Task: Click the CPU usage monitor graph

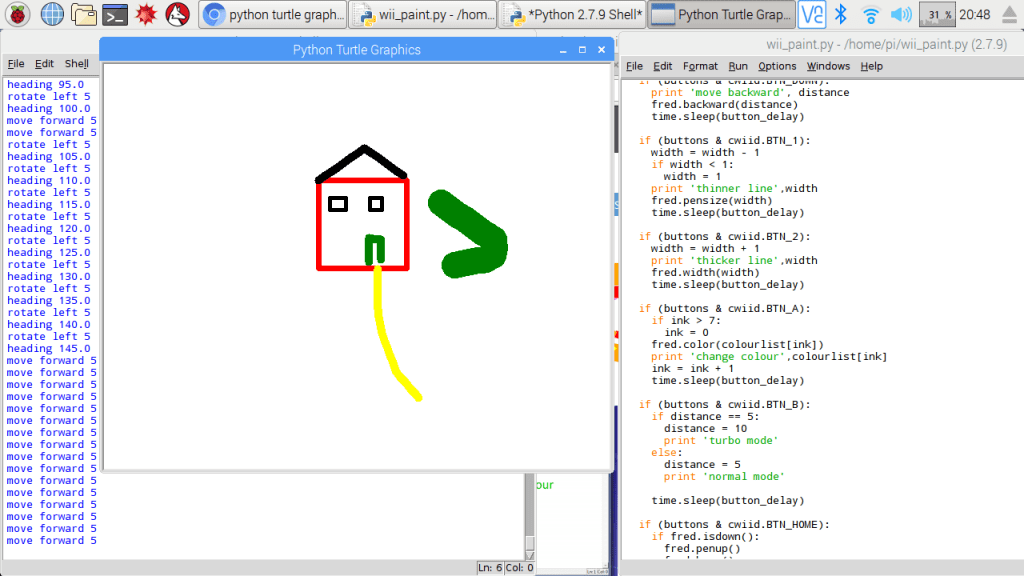Action: (x=937, y=14)
